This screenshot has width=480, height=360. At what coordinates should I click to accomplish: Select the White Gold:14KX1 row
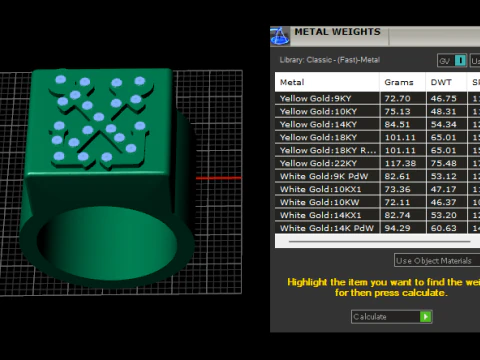[x=377, y=216]
